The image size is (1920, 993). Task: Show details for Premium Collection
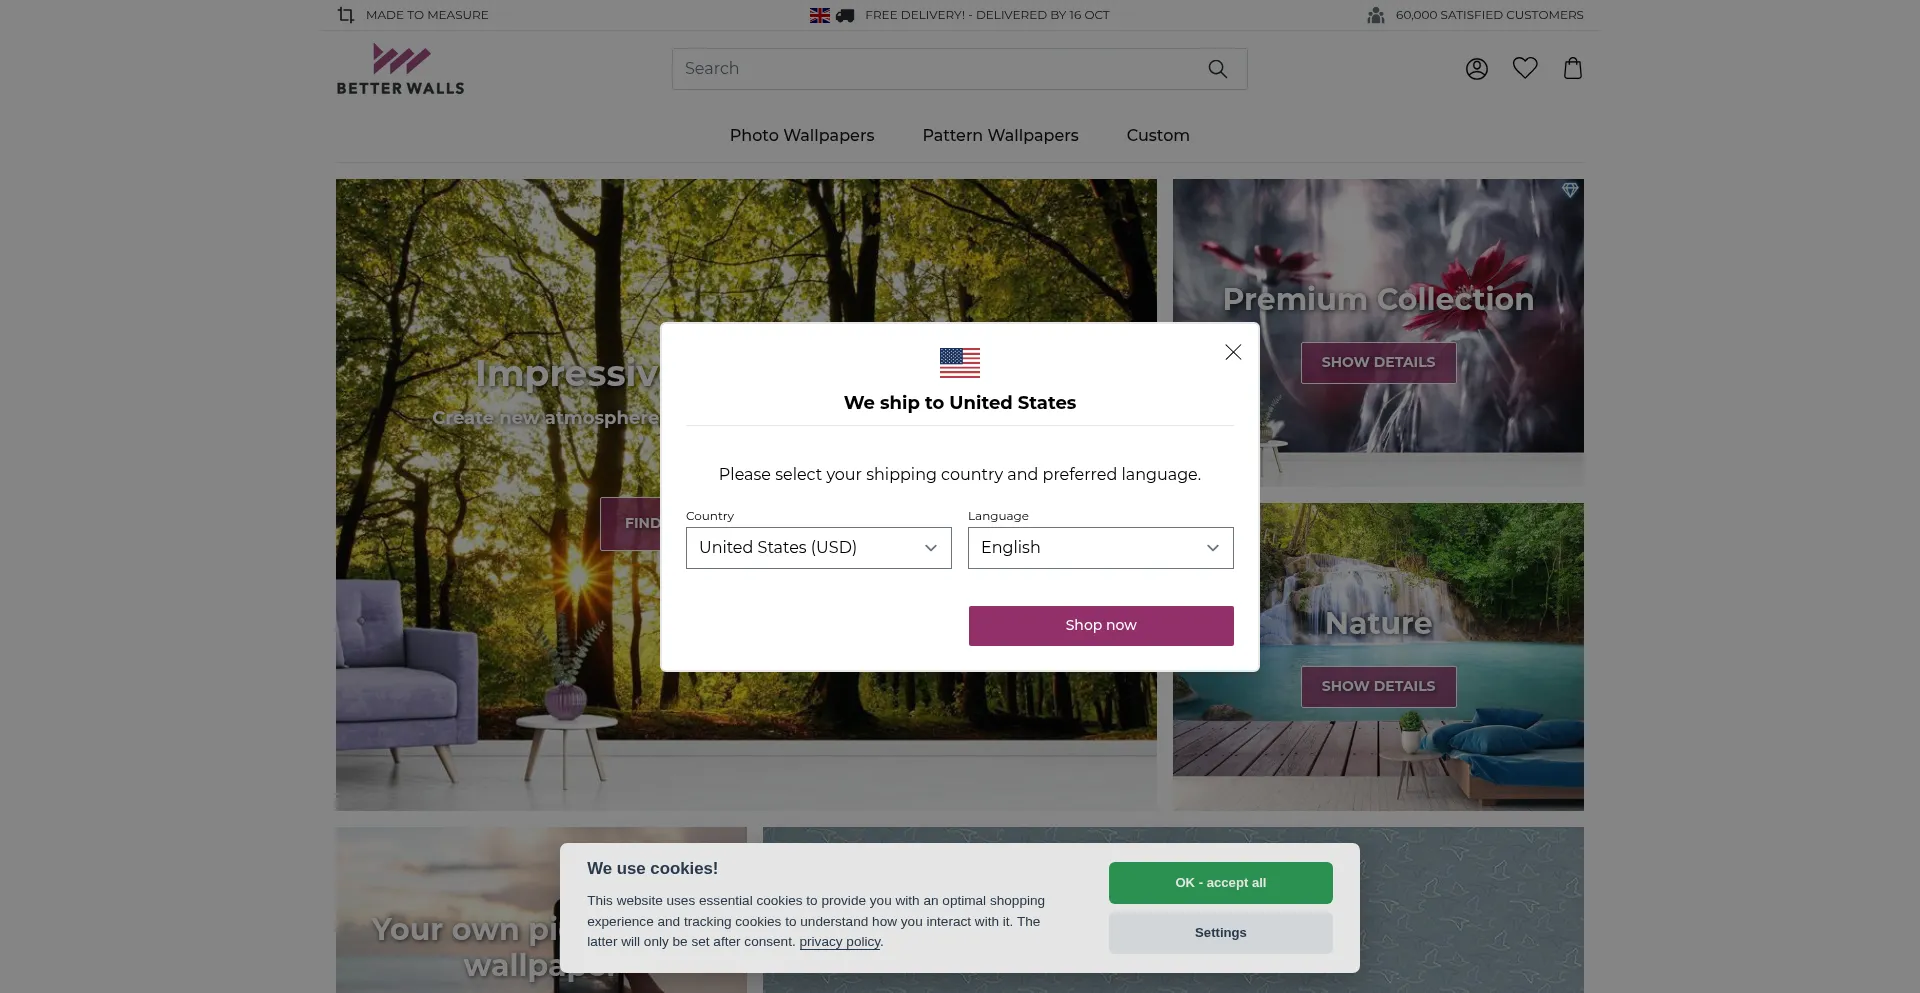tap(1378, 363)
